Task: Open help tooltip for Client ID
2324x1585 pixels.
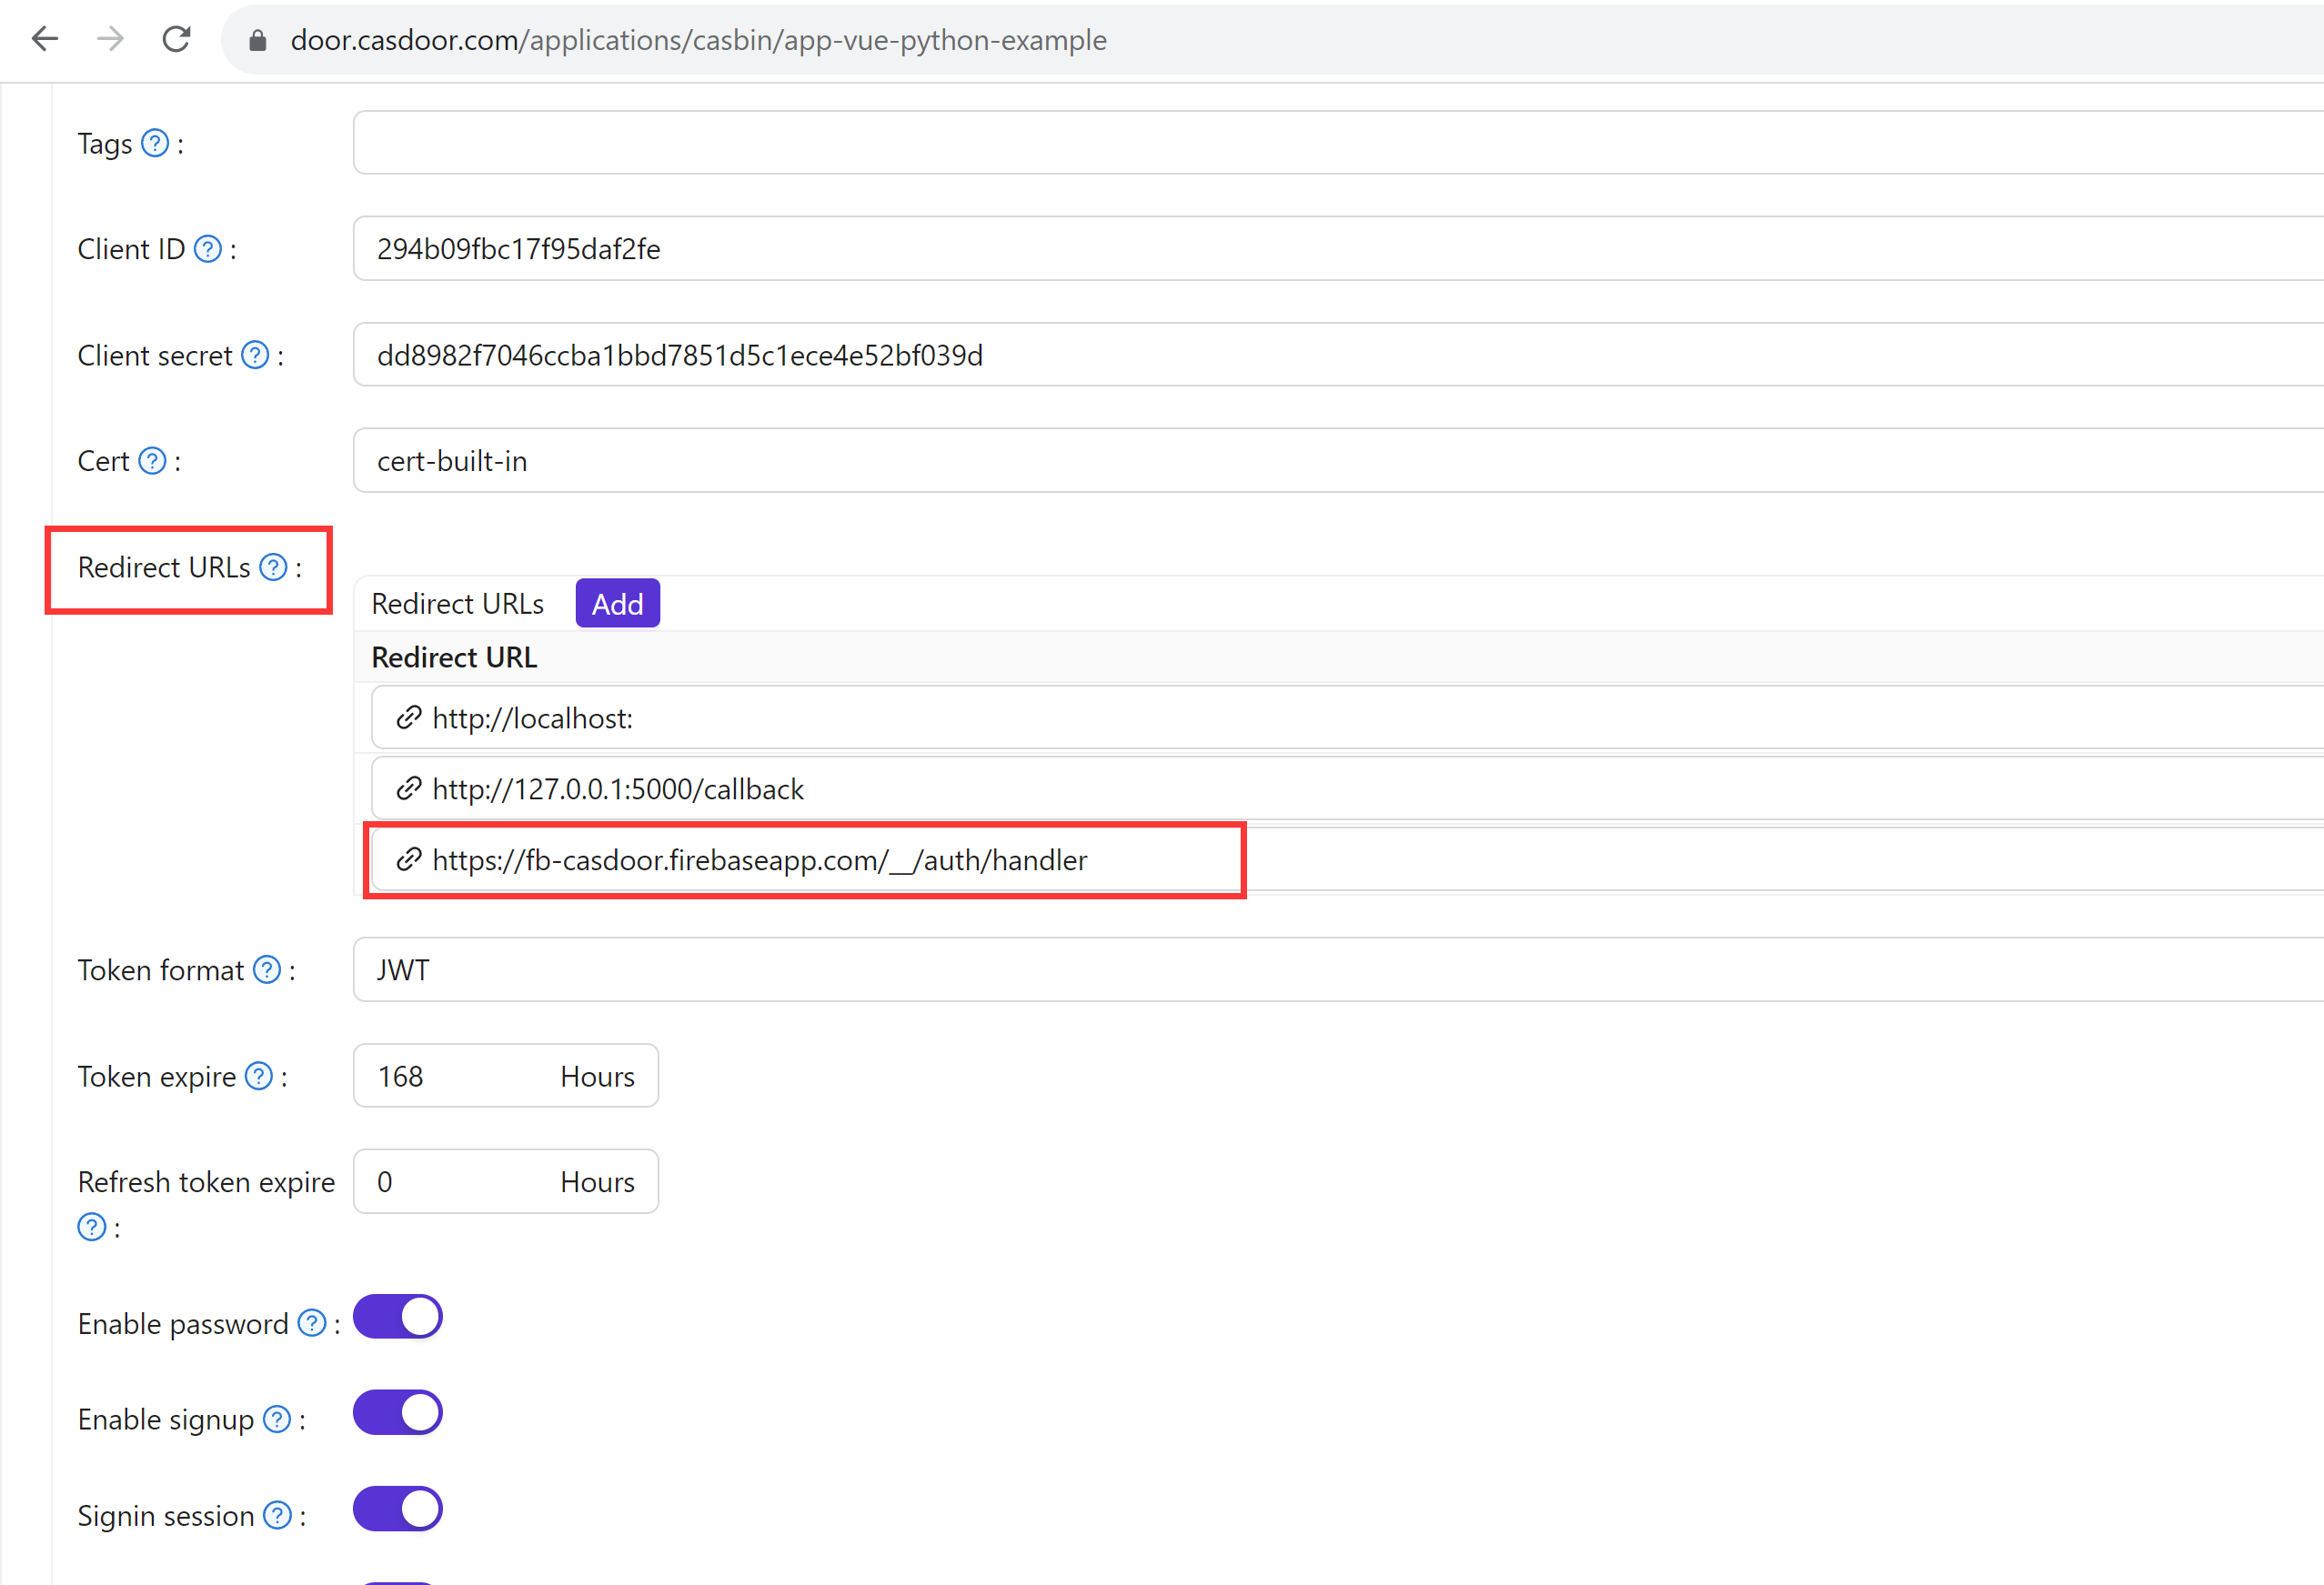Action: coord(208,249)
